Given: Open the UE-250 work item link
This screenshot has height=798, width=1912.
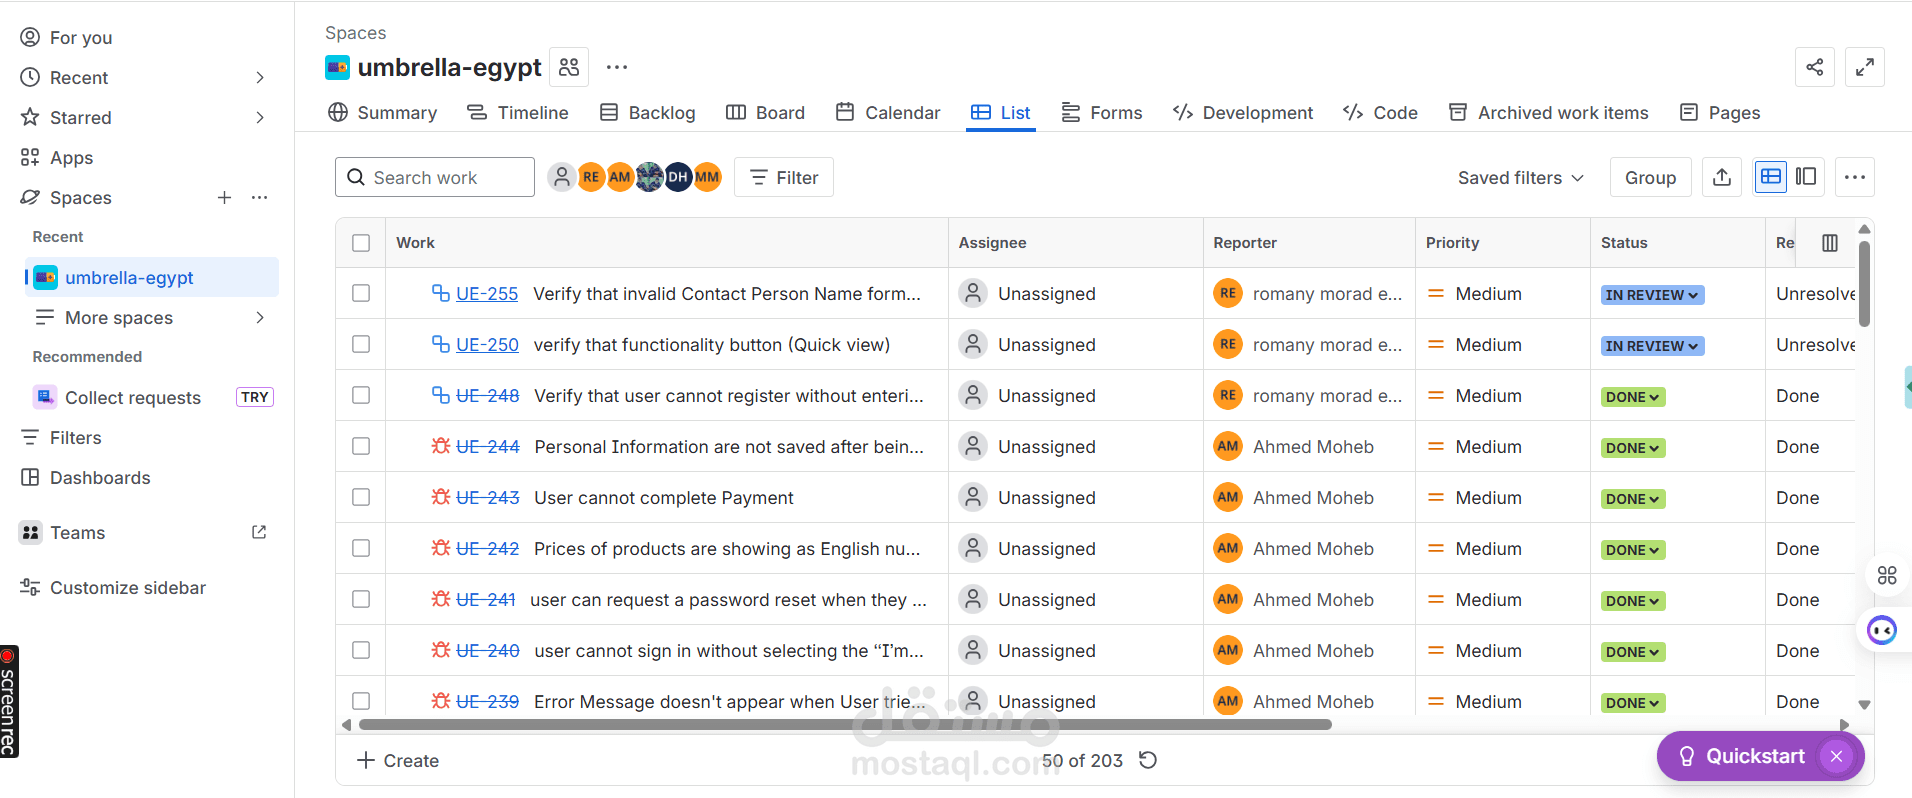Looking at the screenshot, I should pos(487,344).
